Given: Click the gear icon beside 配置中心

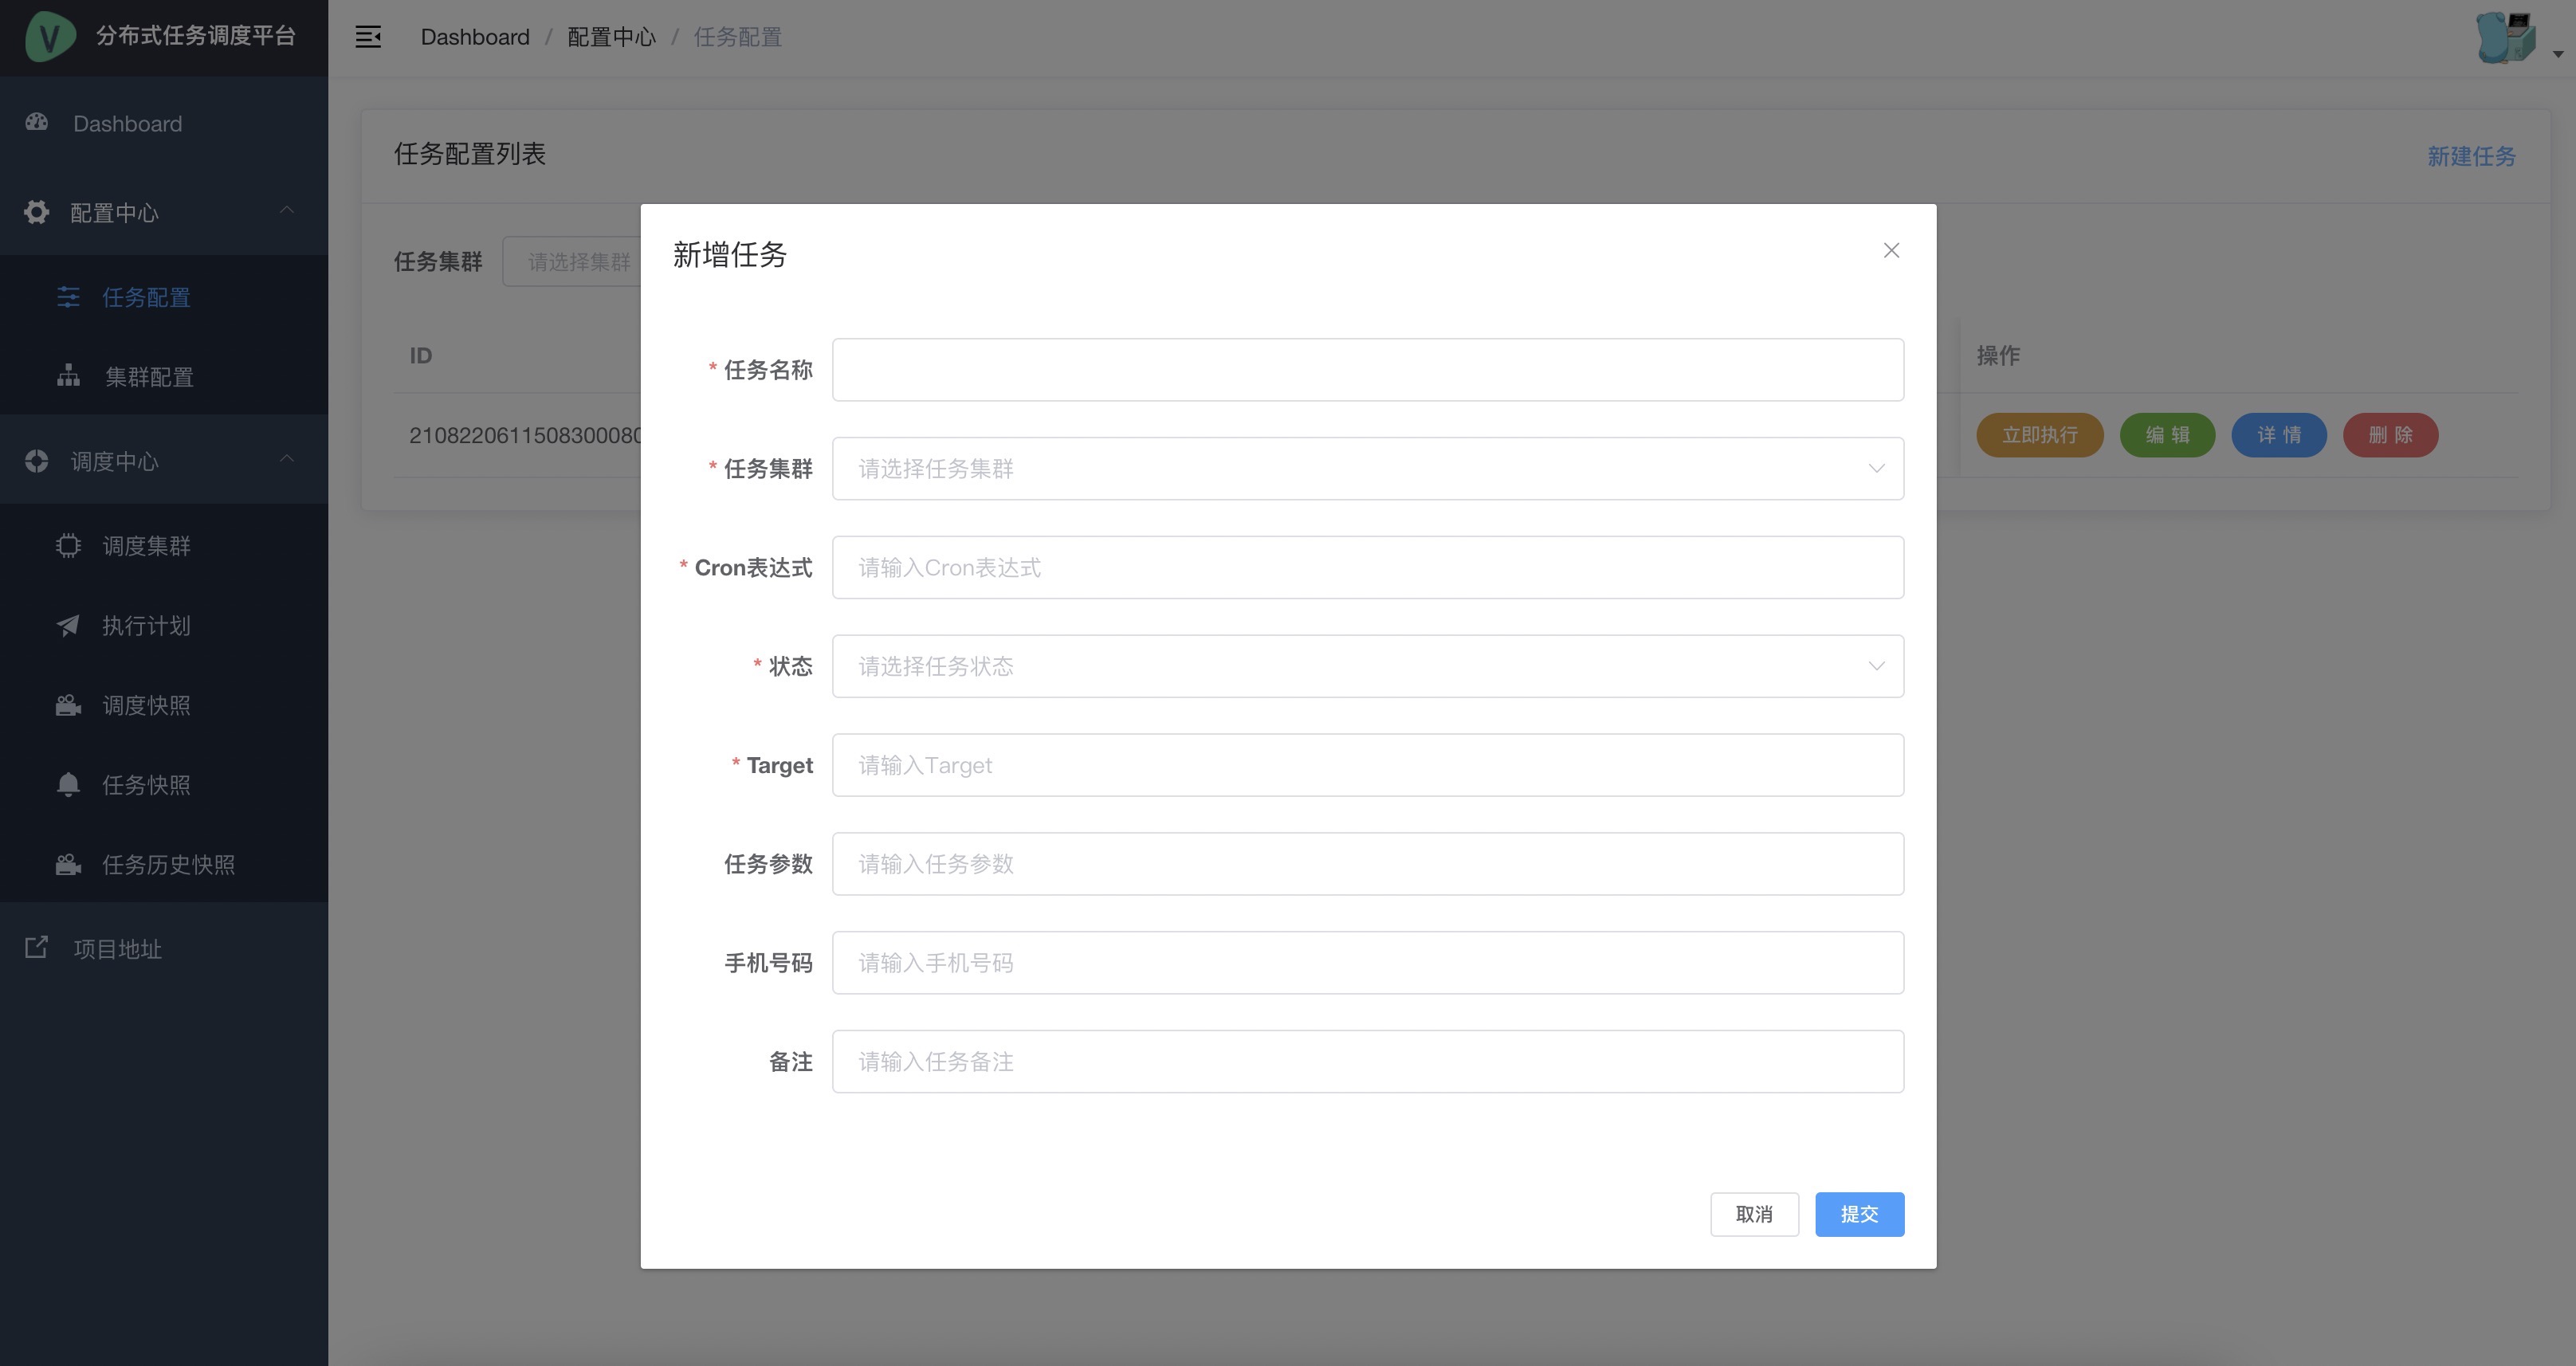Looking at the screenshot, I should point(37,212).
